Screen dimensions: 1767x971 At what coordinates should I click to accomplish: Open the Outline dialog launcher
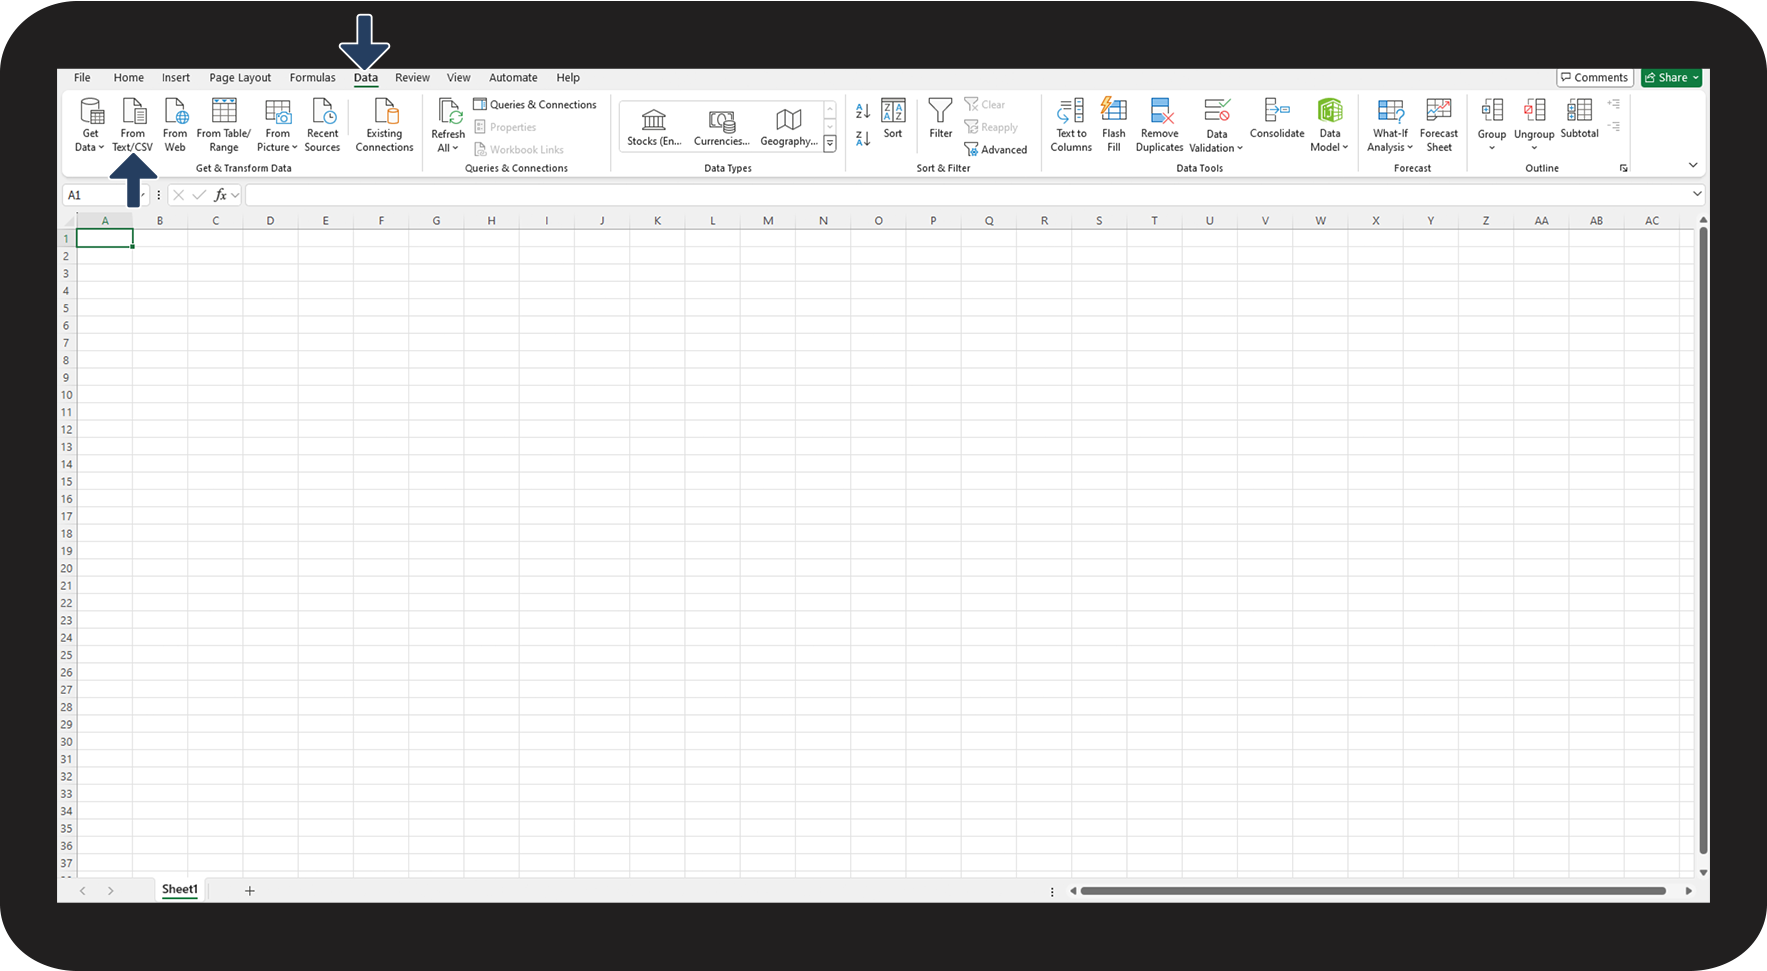pos(1623,168)
